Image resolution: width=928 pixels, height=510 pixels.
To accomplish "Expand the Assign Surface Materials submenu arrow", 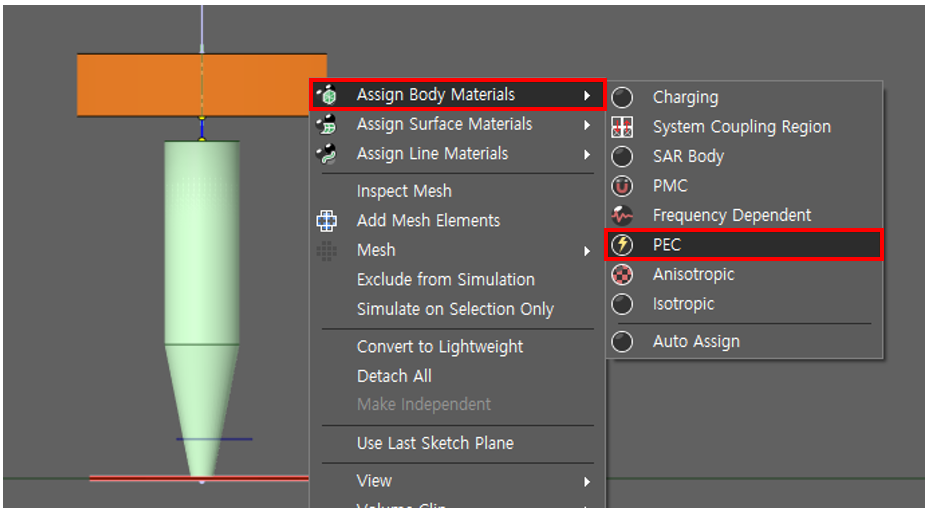I will (587, 125).
